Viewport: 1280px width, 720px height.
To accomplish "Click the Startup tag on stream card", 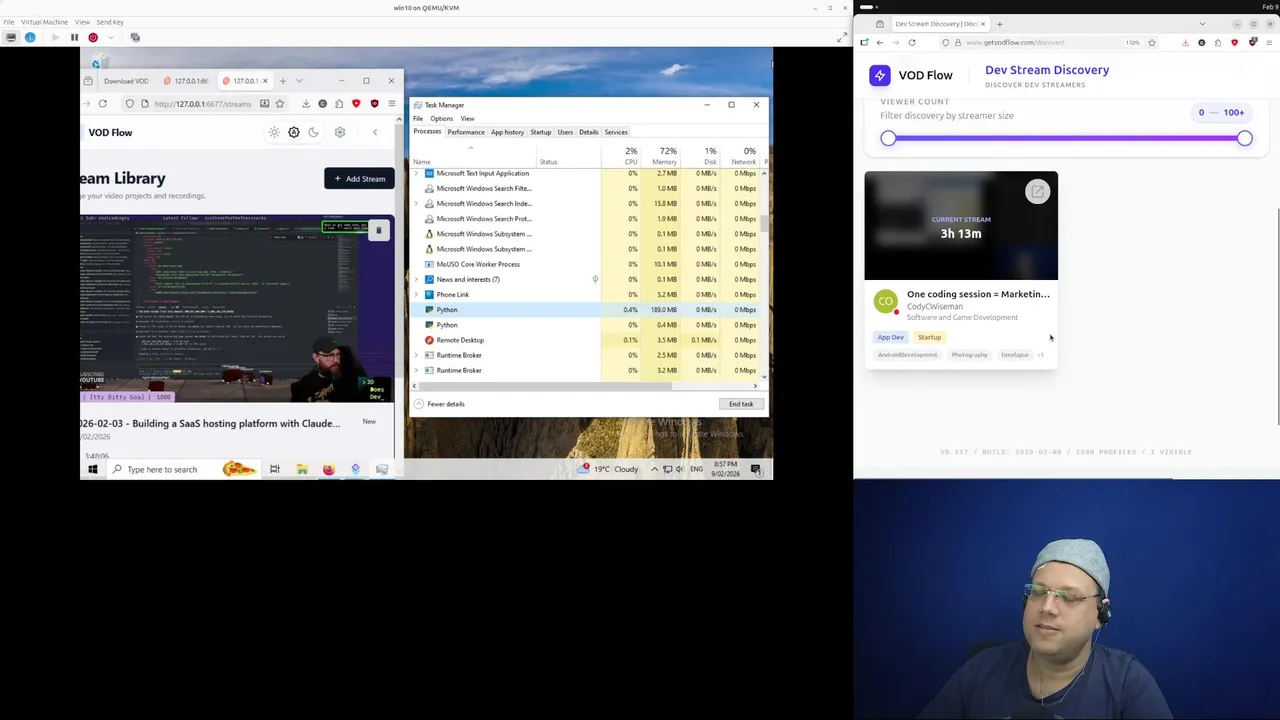I will [929, 337].
